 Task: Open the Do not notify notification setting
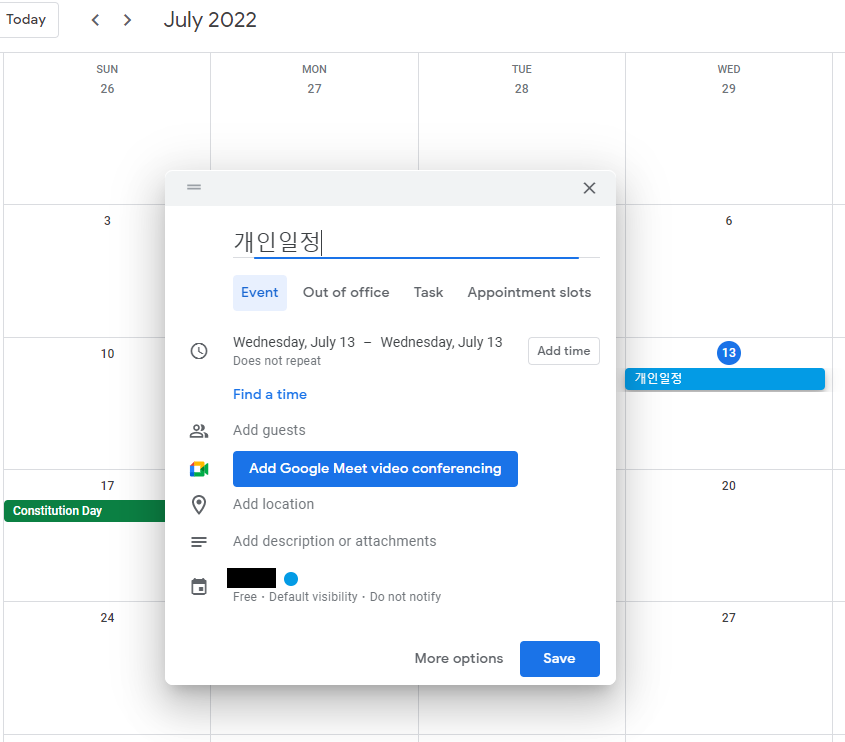(405, 596)
